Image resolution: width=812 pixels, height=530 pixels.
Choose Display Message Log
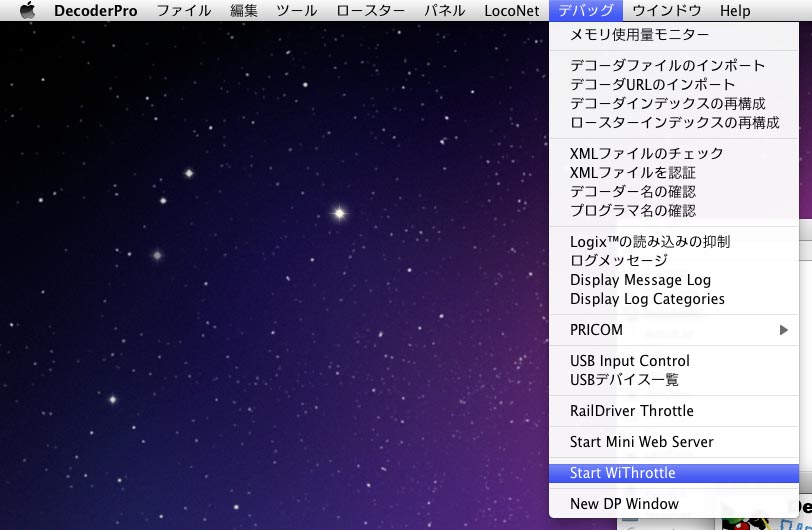(674, 280)
